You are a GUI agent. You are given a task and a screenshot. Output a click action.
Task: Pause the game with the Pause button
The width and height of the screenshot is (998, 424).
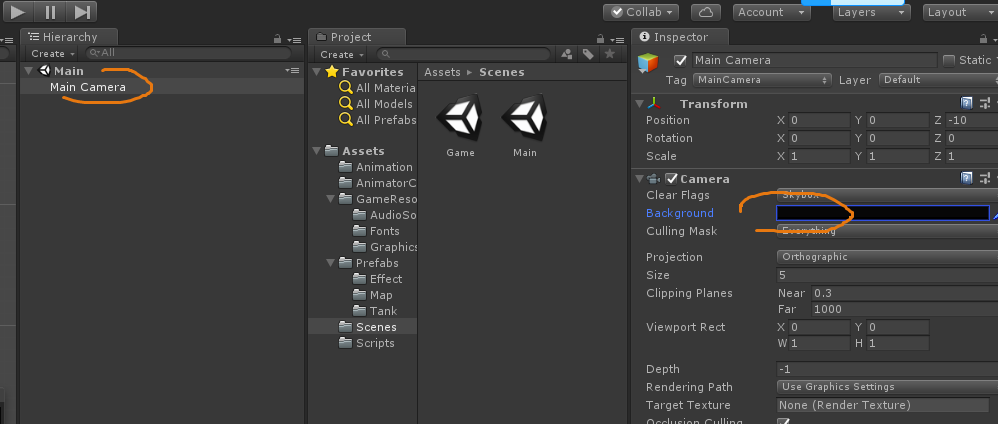(50, 11)
